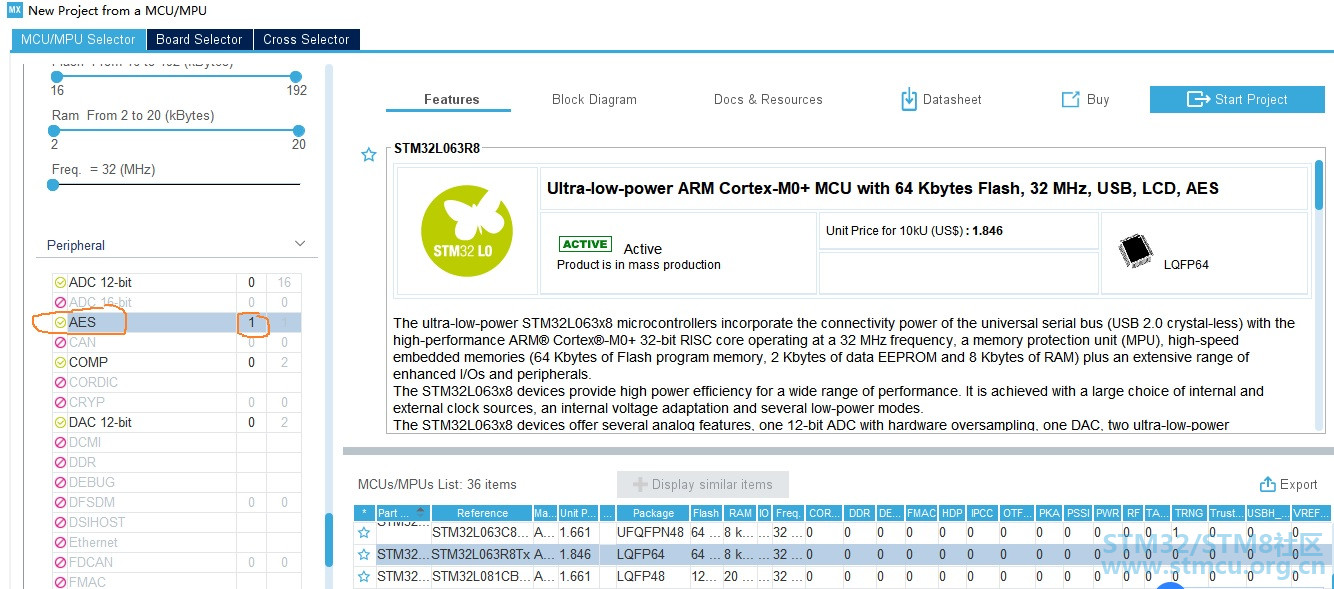Image resolution: width=1334 pixels, height=589 pixels.
Task: Click the TRNG column header
Action: pyautogui.click(x=1189, y=513)
